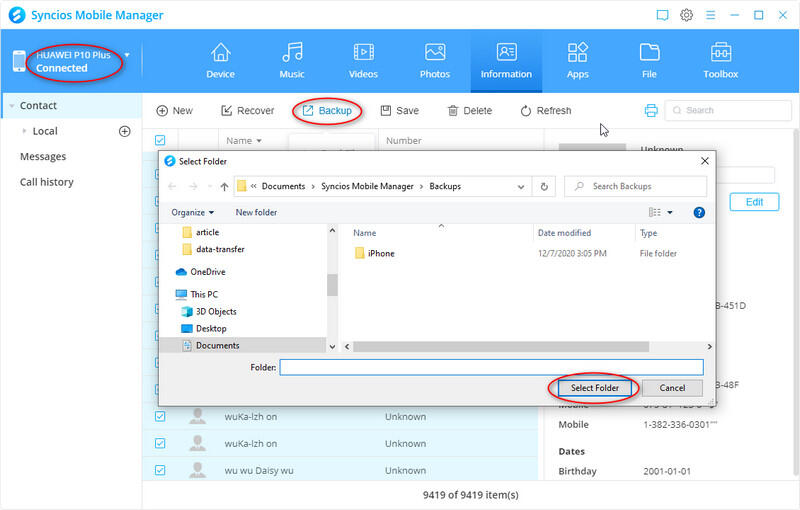Open dialog help question mark icon
This screenshot has width=800, height=510.
pyautogui.click(x=699, y=212)
